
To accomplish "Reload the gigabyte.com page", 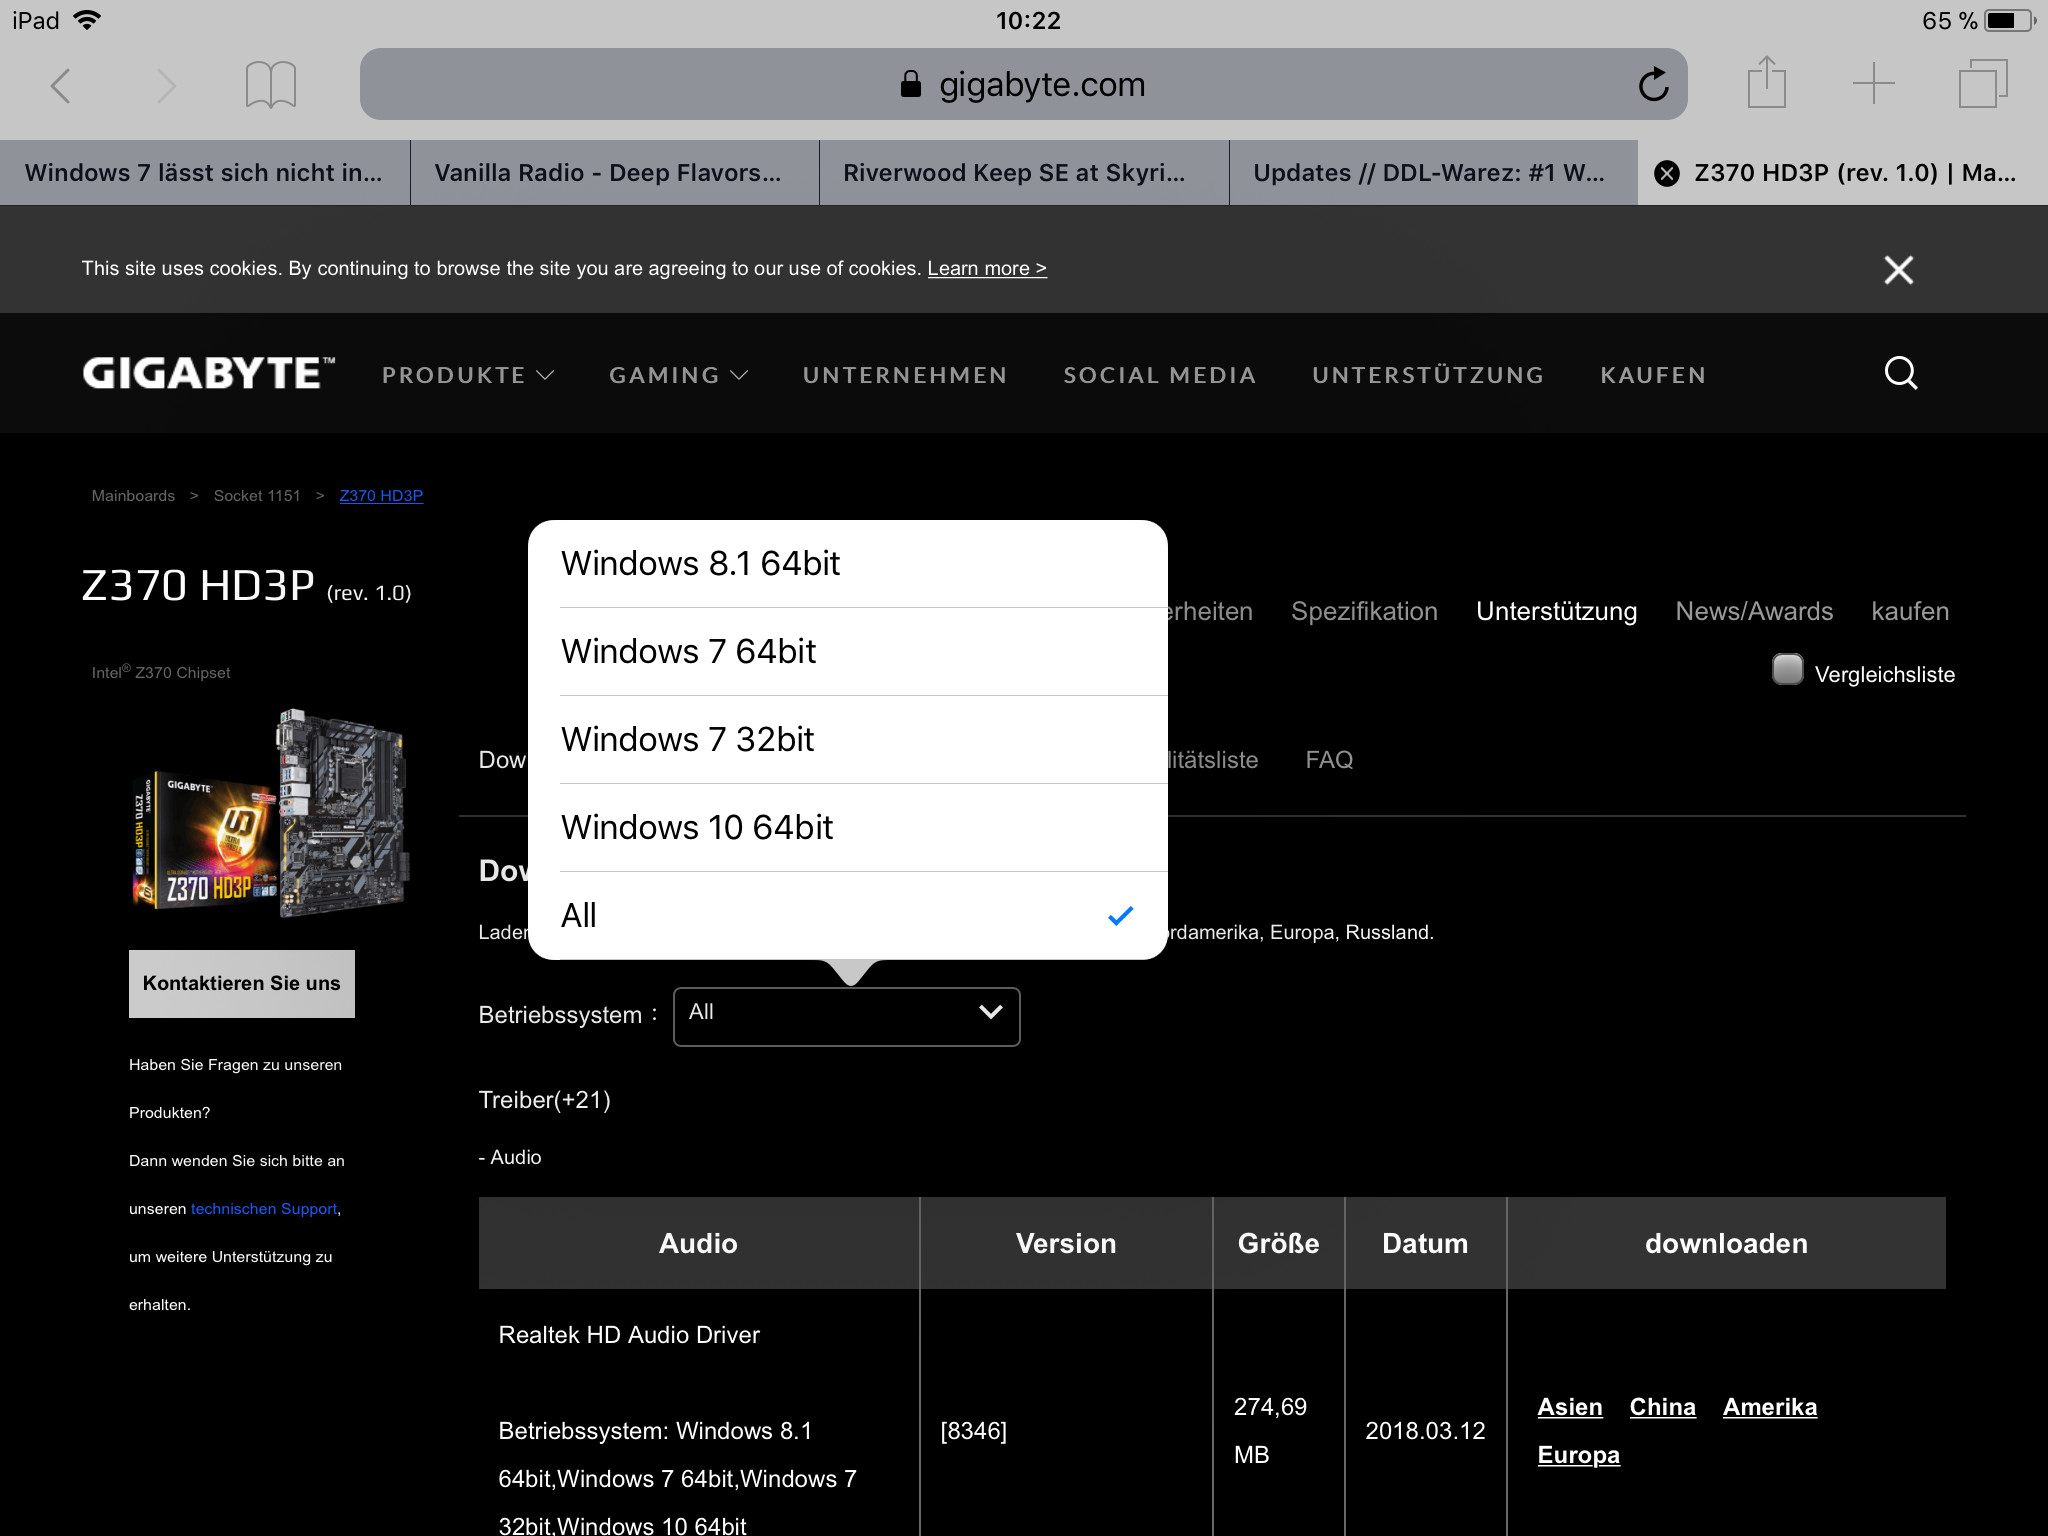I will pos(1653,85).
